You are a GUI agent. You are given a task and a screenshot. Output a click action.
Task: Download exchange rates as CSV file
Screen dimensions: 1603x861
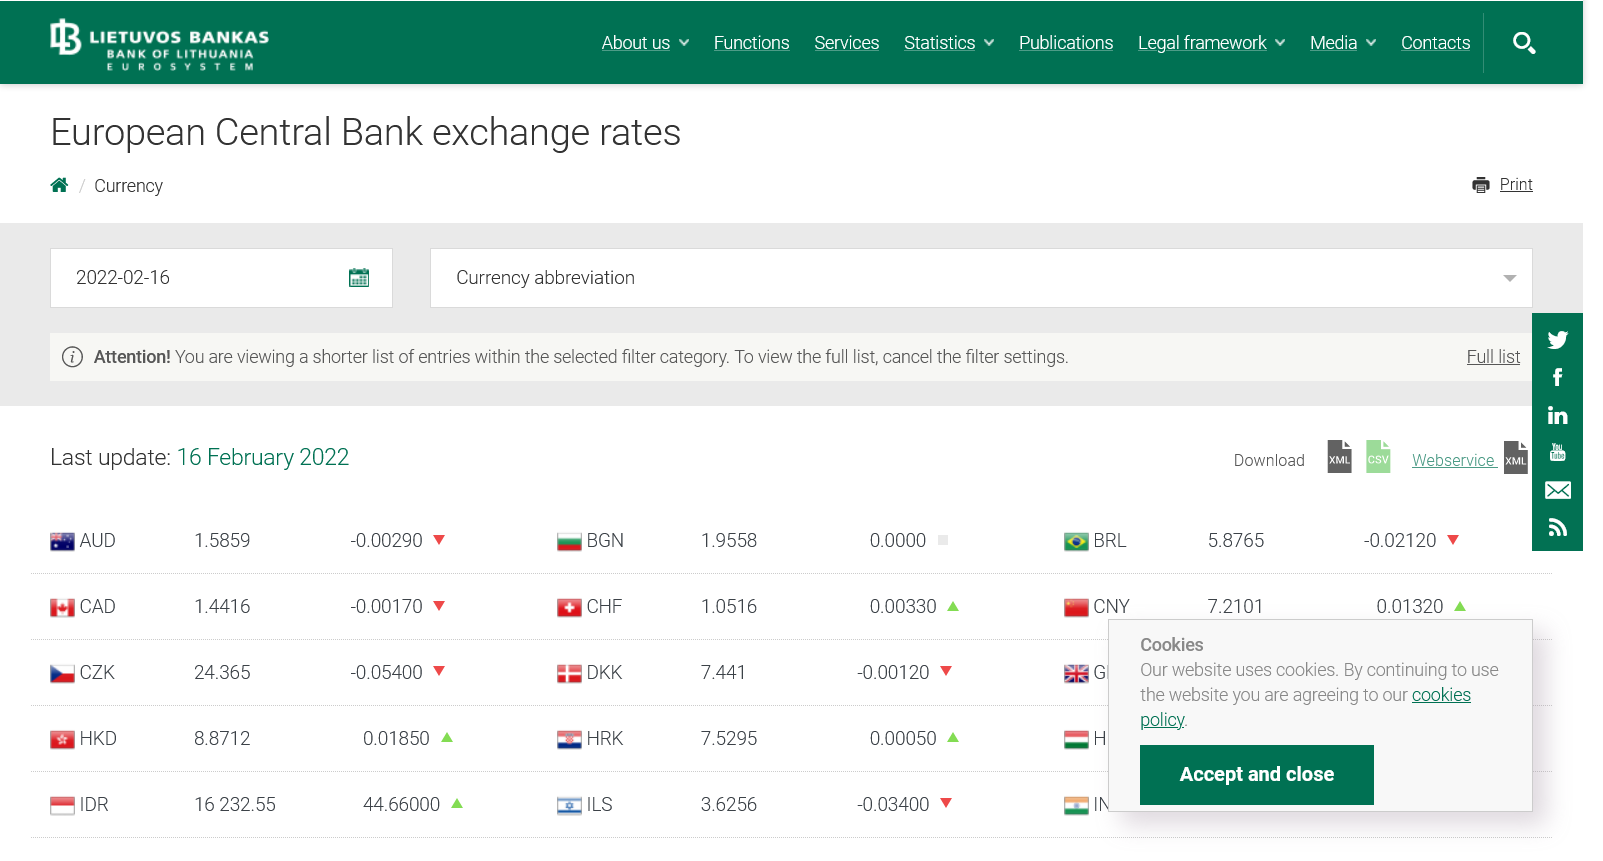(x=1378, y=458)
